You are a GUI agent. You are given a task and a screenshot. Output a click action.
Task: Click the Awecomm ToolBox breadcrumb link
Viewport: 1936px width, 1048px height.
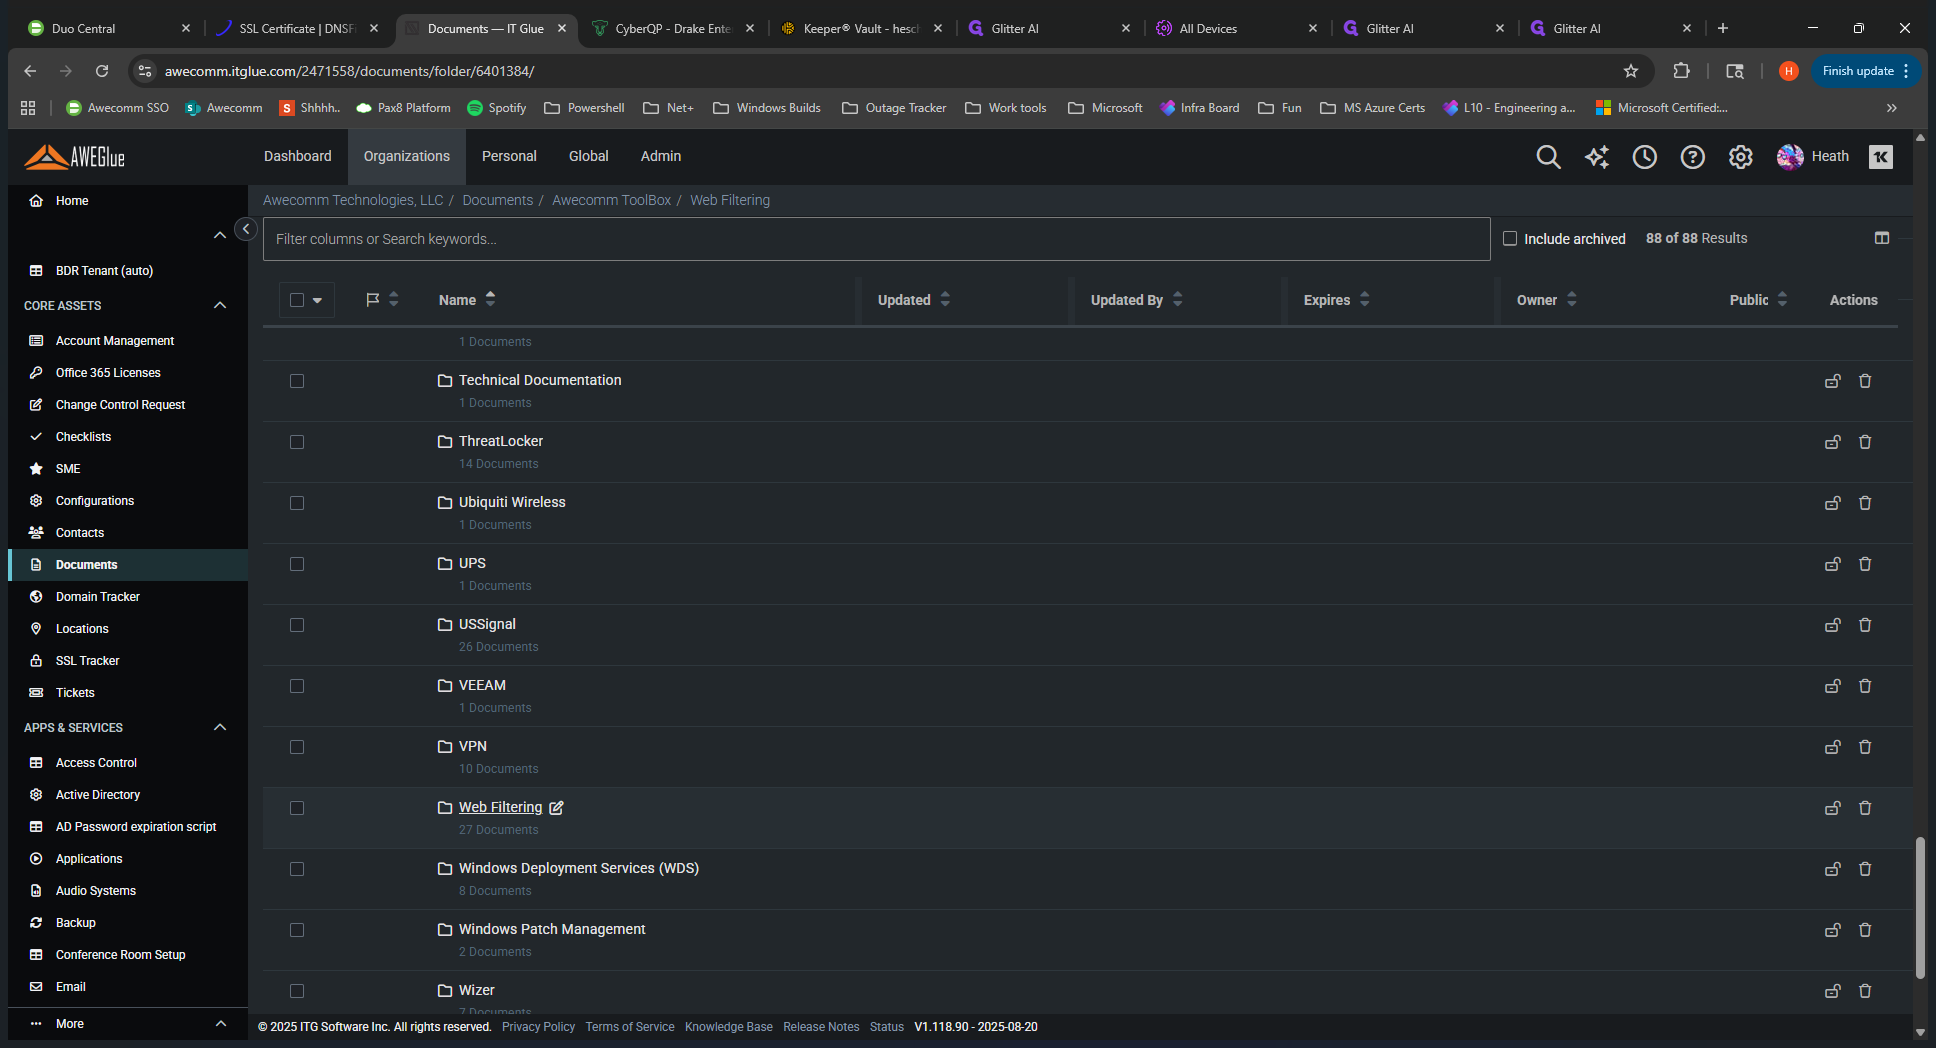click(x=611, y=200)
